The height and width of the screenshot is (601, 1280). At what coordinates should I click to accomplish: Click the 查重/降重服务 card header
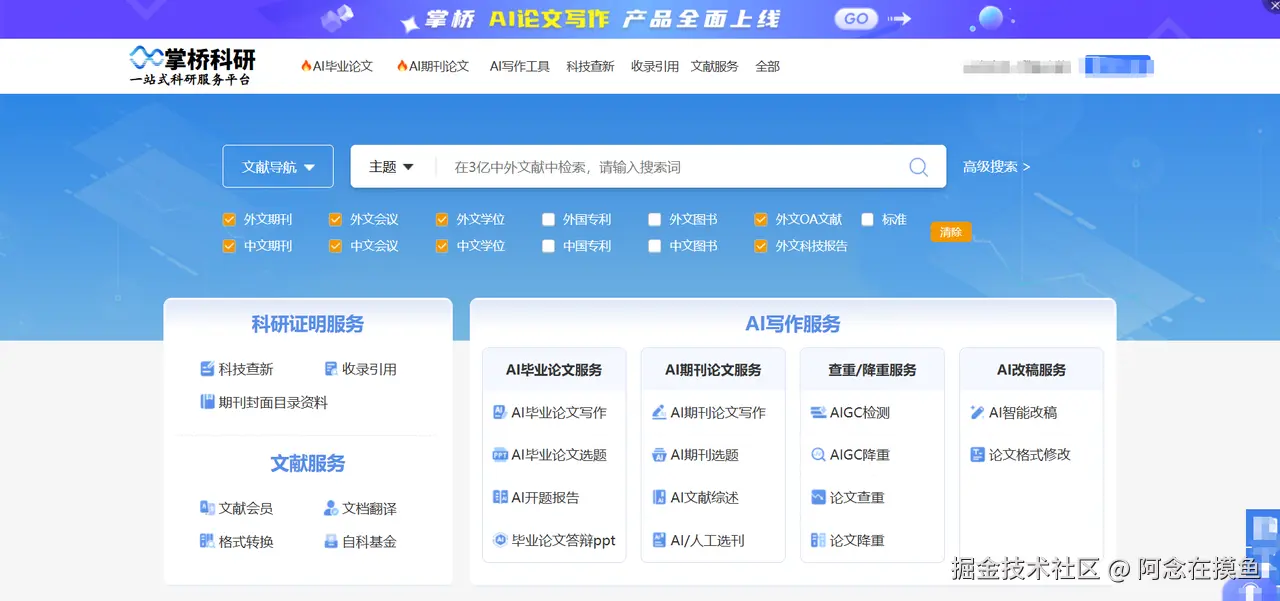[x=872, y=369]
